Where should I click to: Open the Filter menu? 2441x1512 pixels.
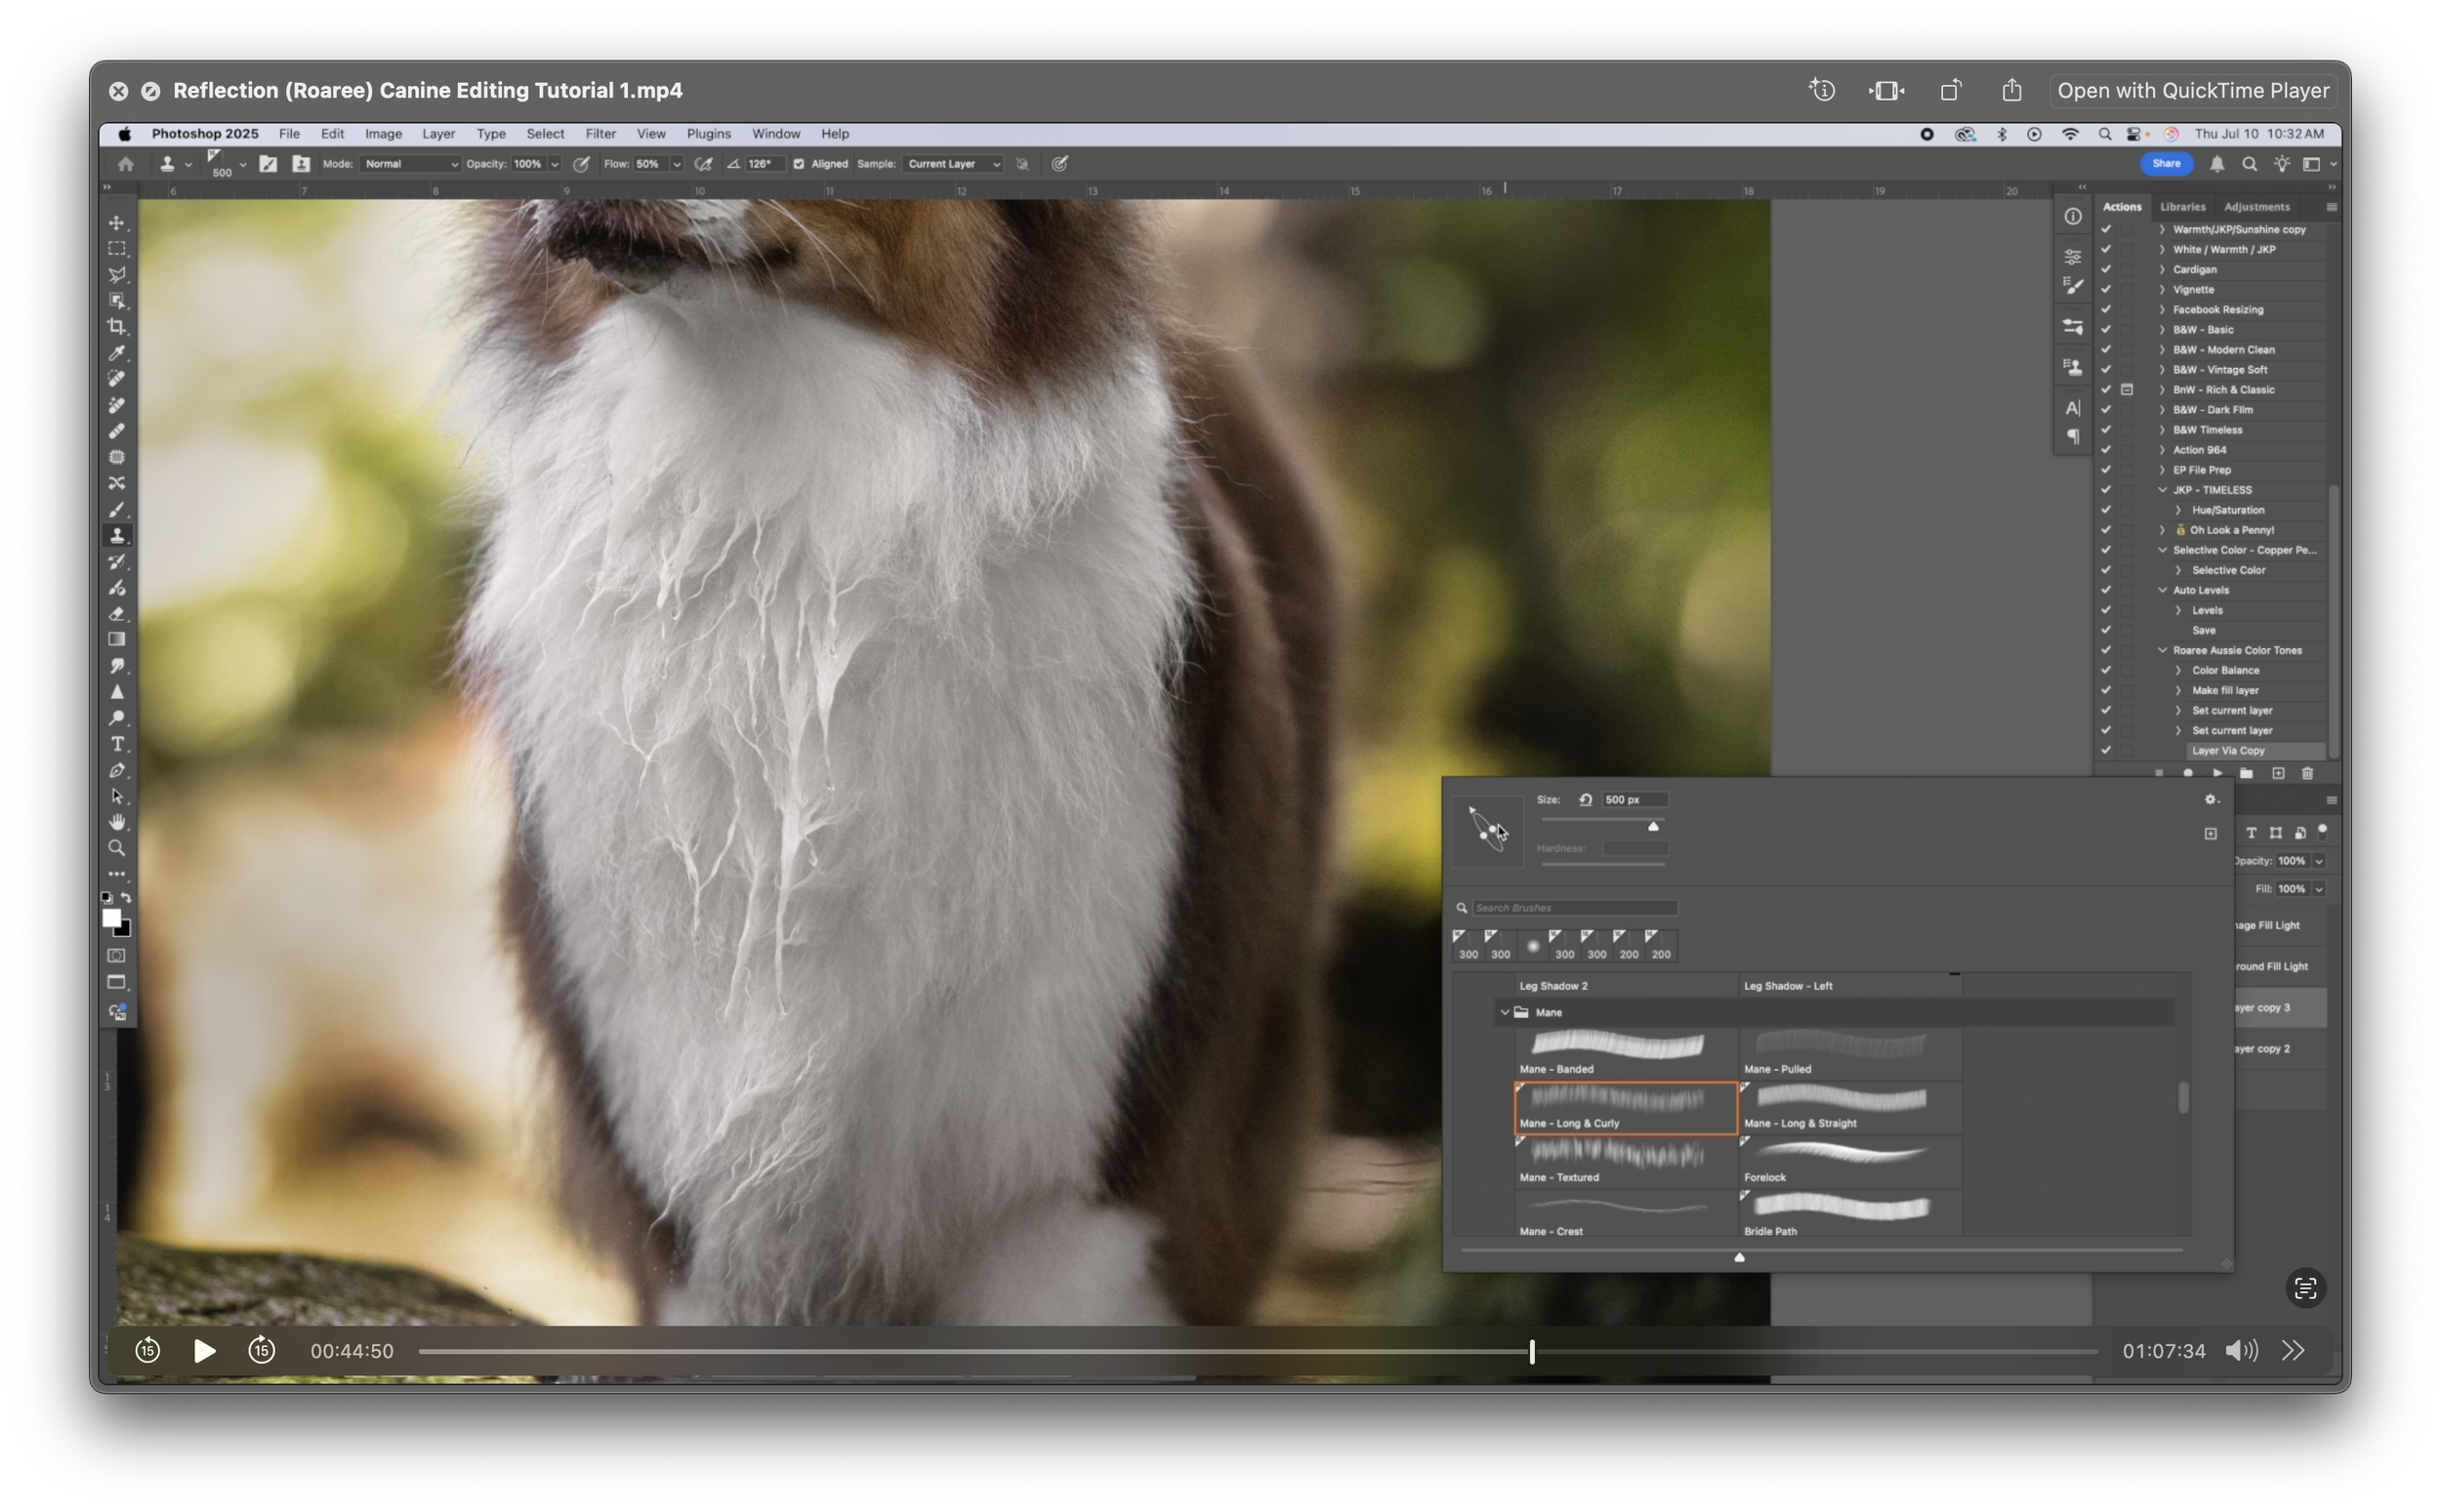click(600, 134)
